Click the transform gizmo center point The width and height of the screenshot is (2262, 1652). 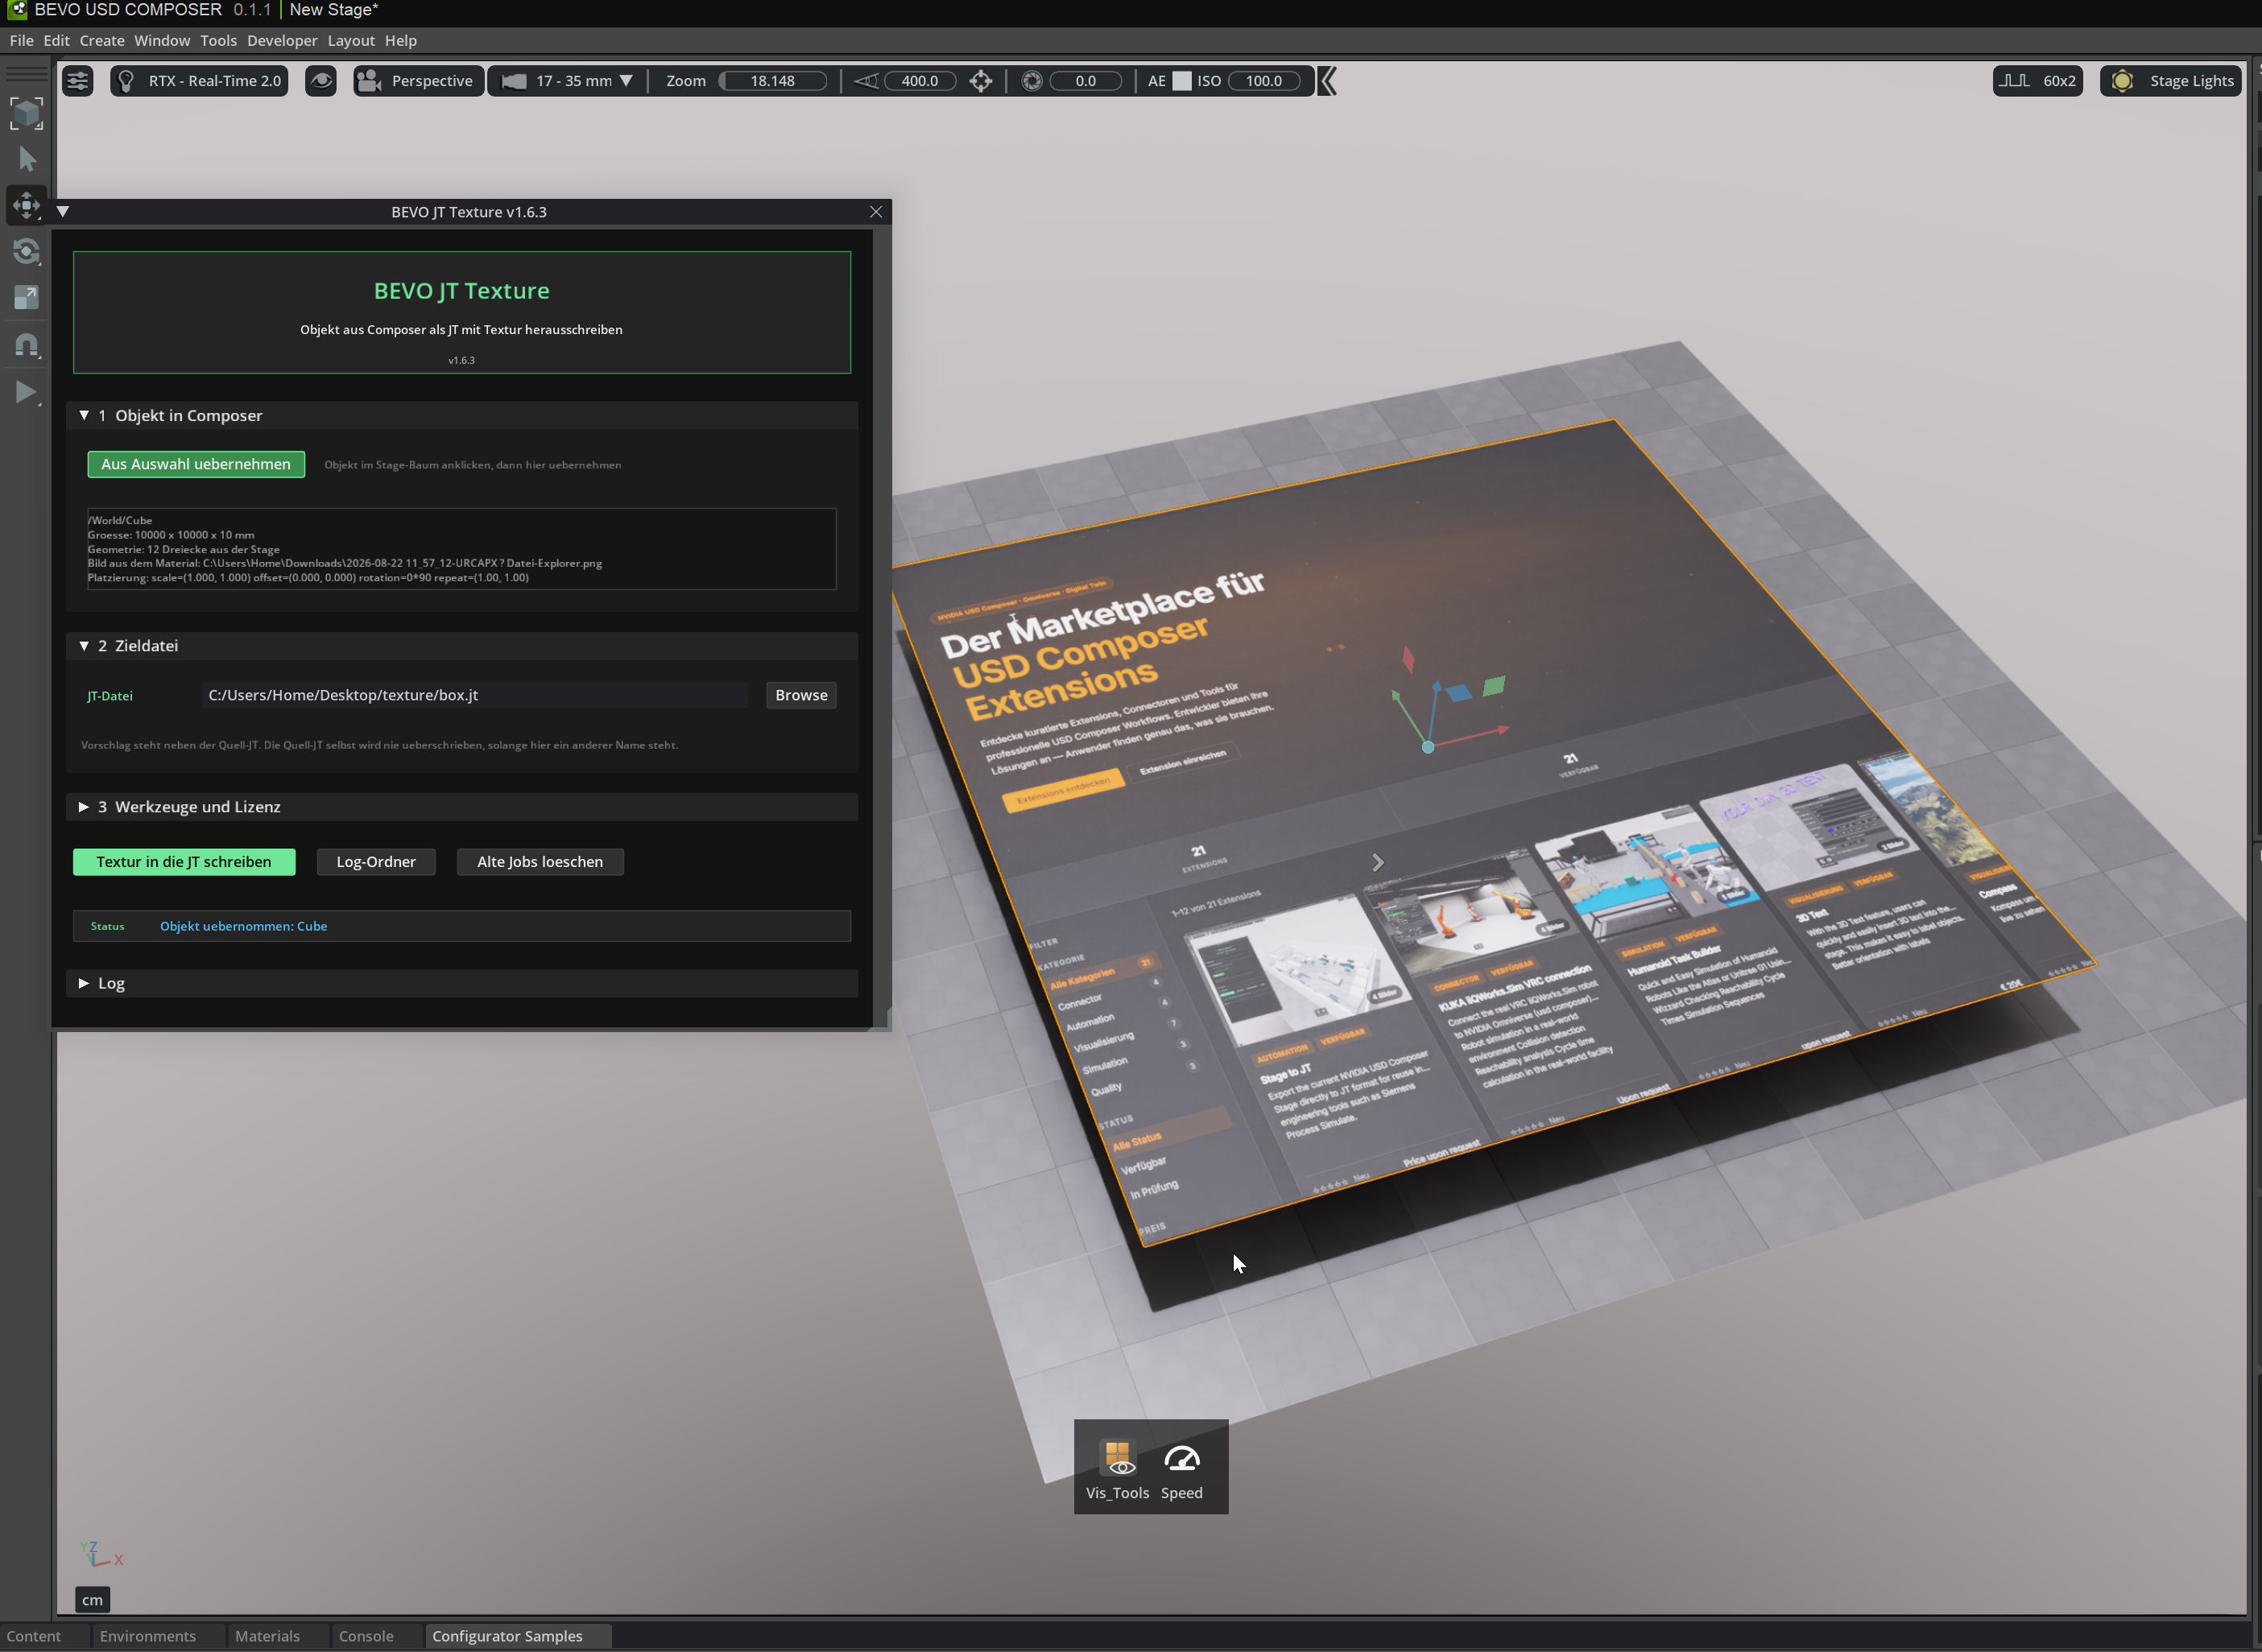coord(1428,747)
